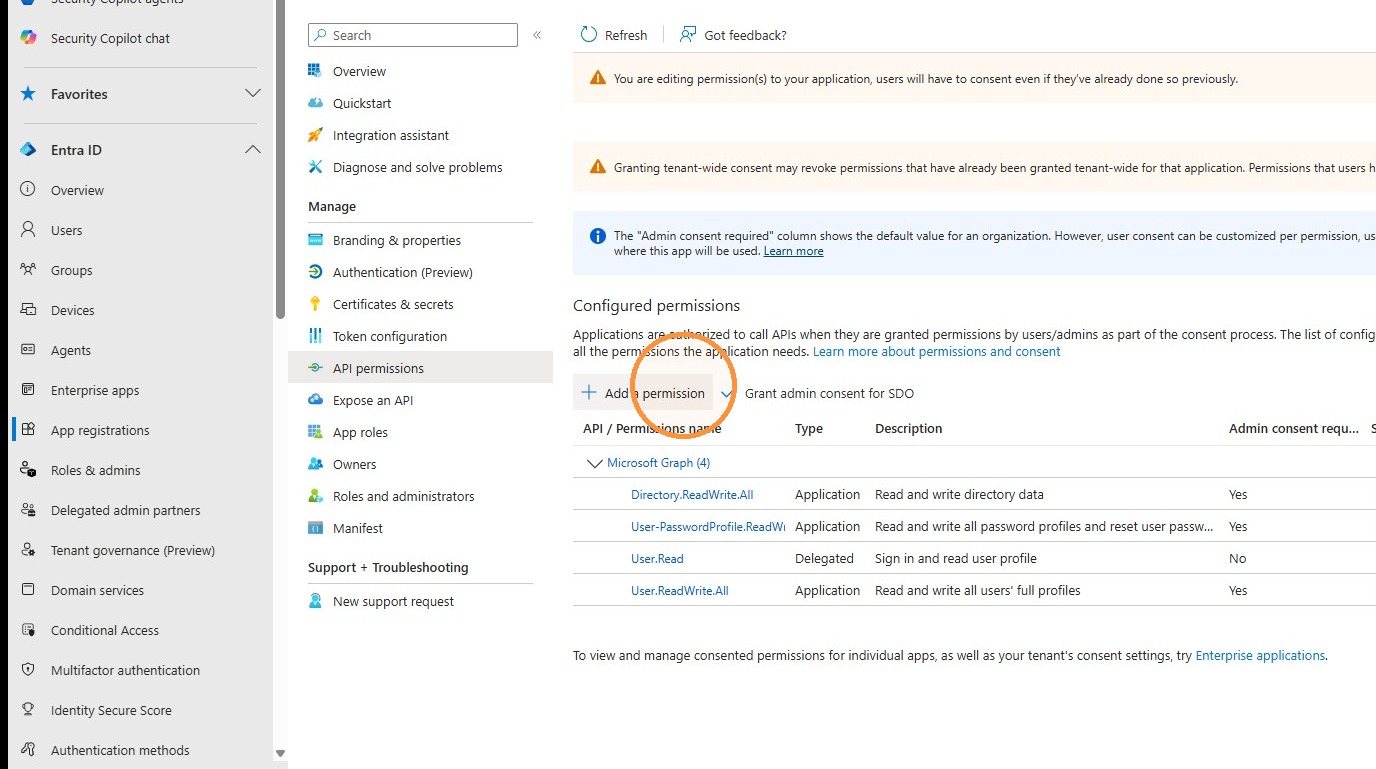
Task: Open Authentication methods in the sidebar
Action: pos(120,750)
